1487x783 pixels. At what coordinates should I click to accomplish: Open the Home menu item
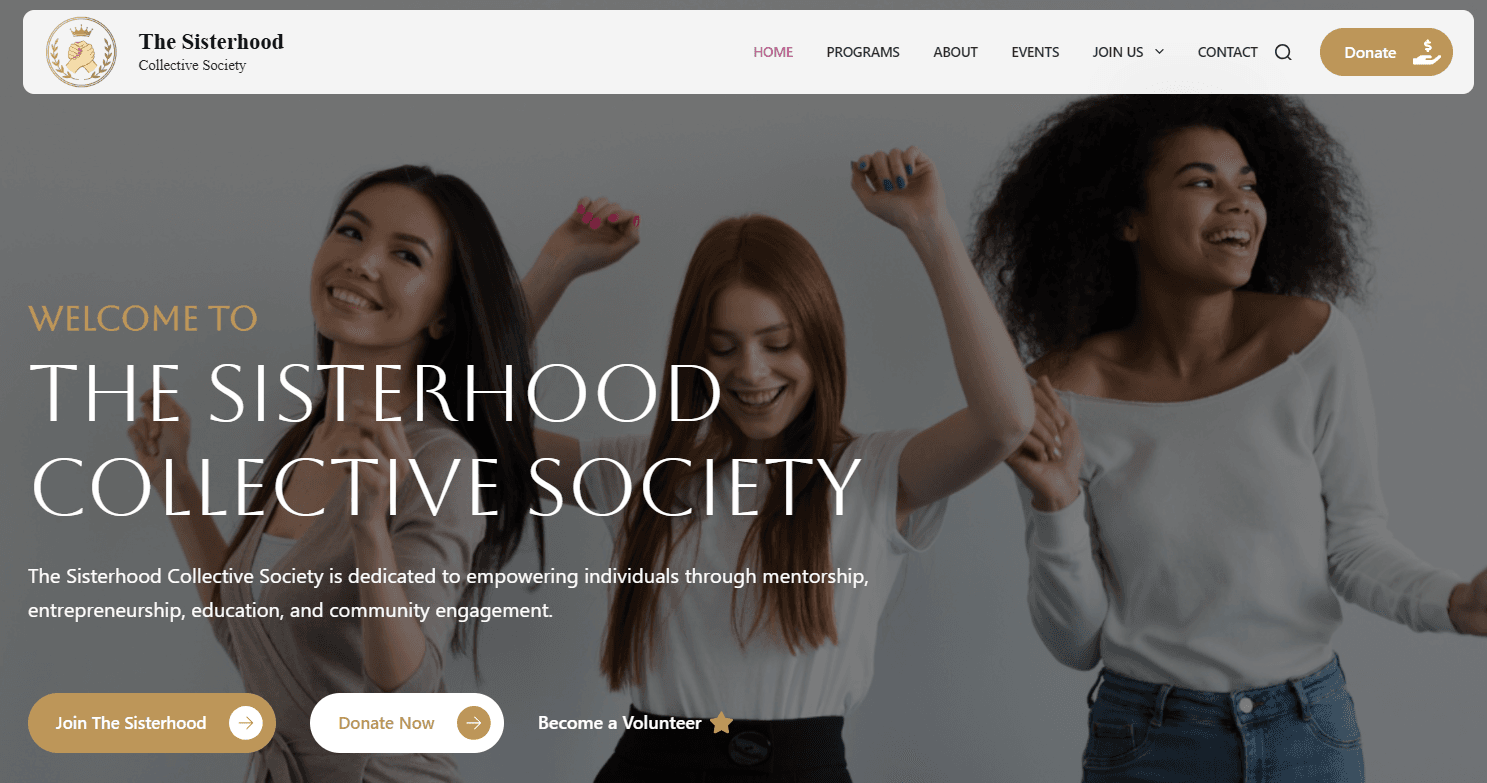point(773,52)
